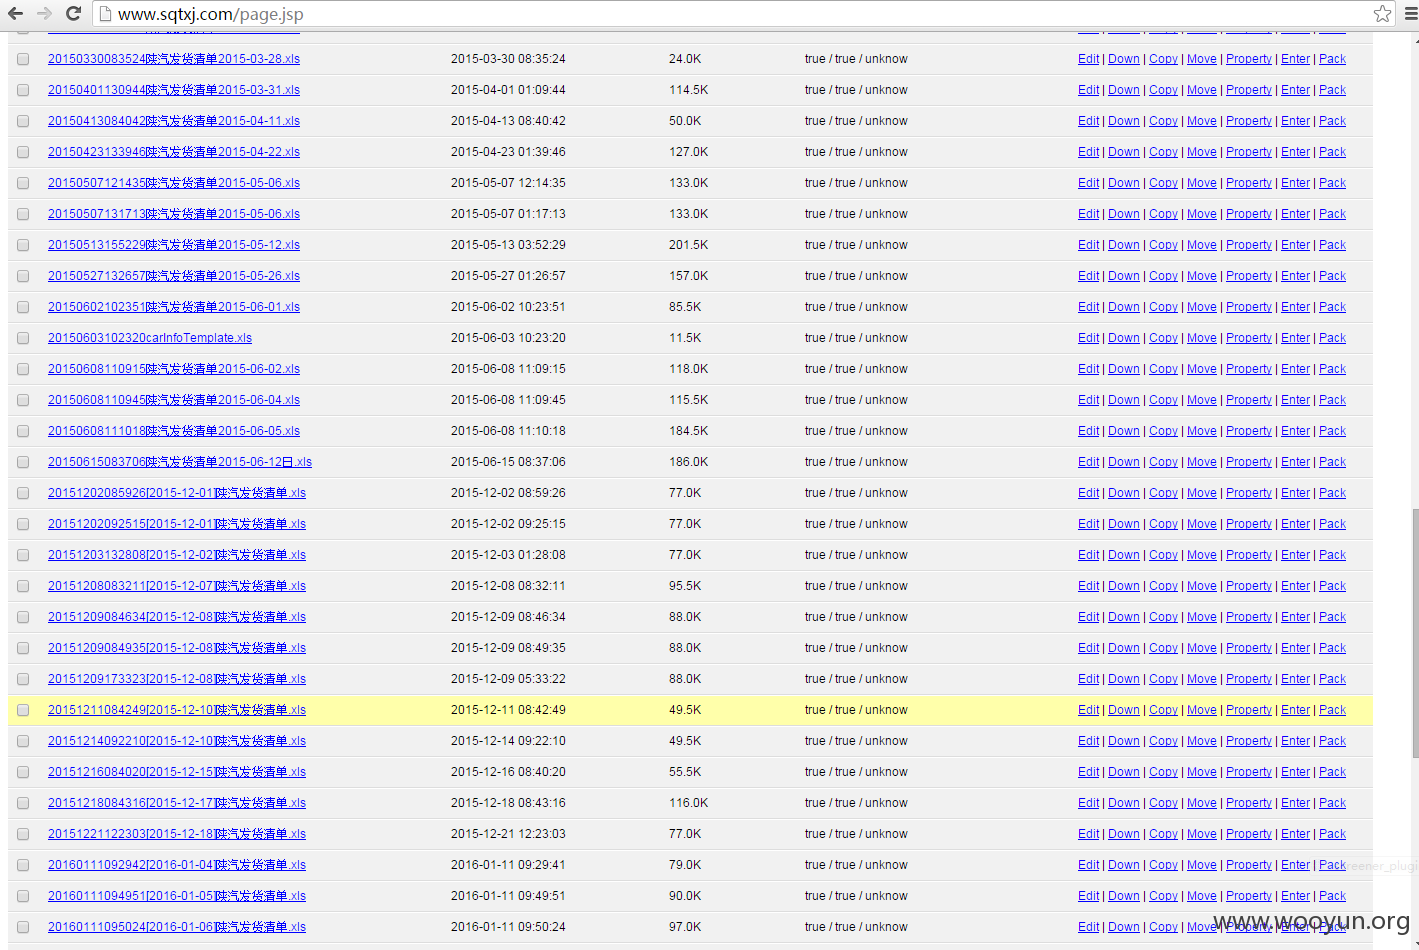Click Enter for the 2015-05-07 01:17:13 file
Viewport: 1419px width, 950px height.
point(1295,214)
